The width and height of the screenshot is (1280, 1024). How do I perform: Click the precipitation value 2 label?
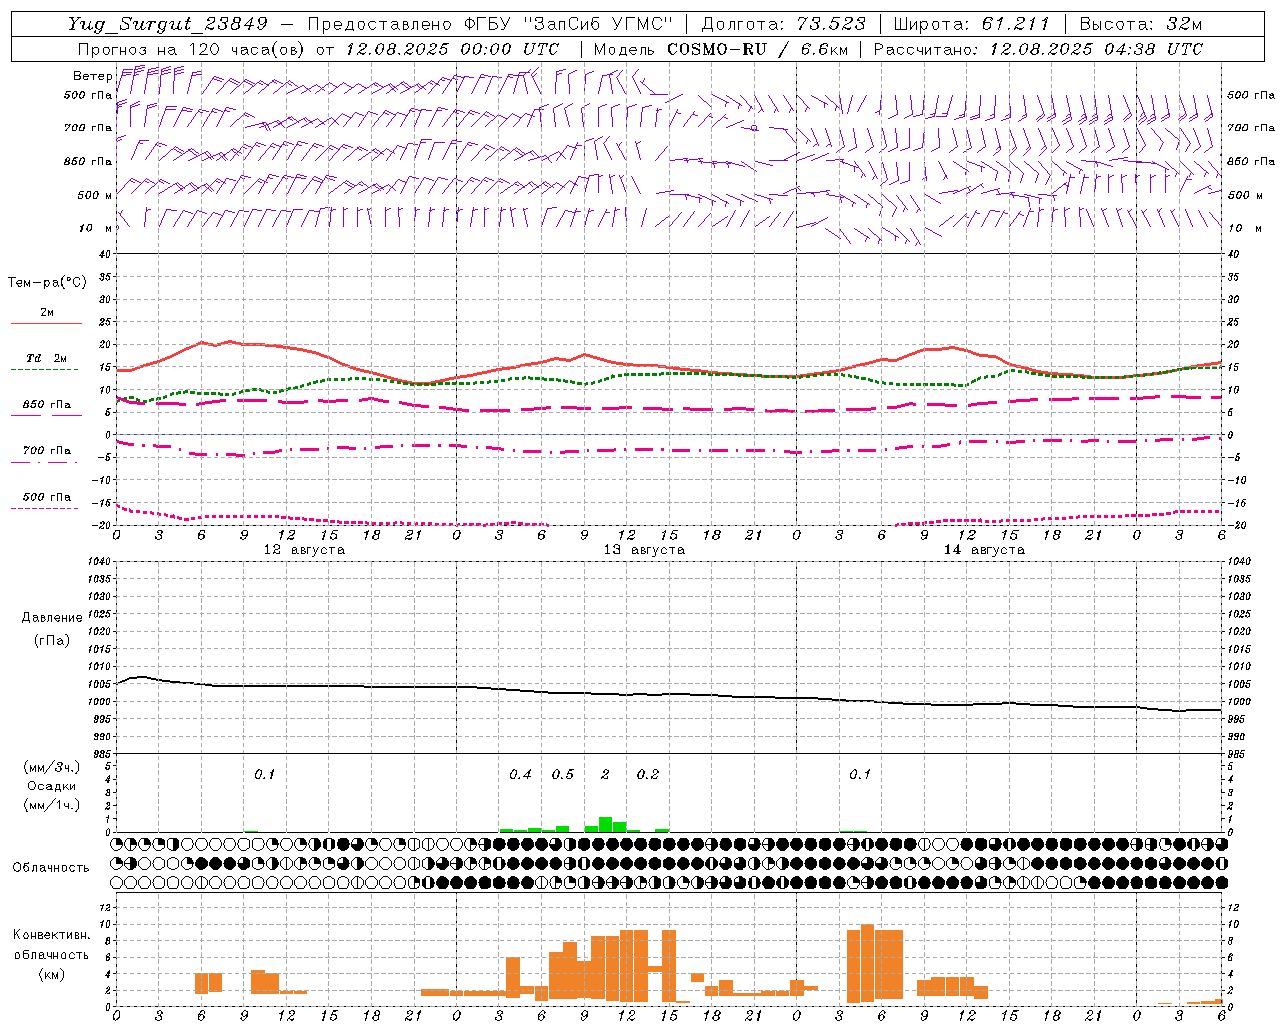(x=605, y=774)
